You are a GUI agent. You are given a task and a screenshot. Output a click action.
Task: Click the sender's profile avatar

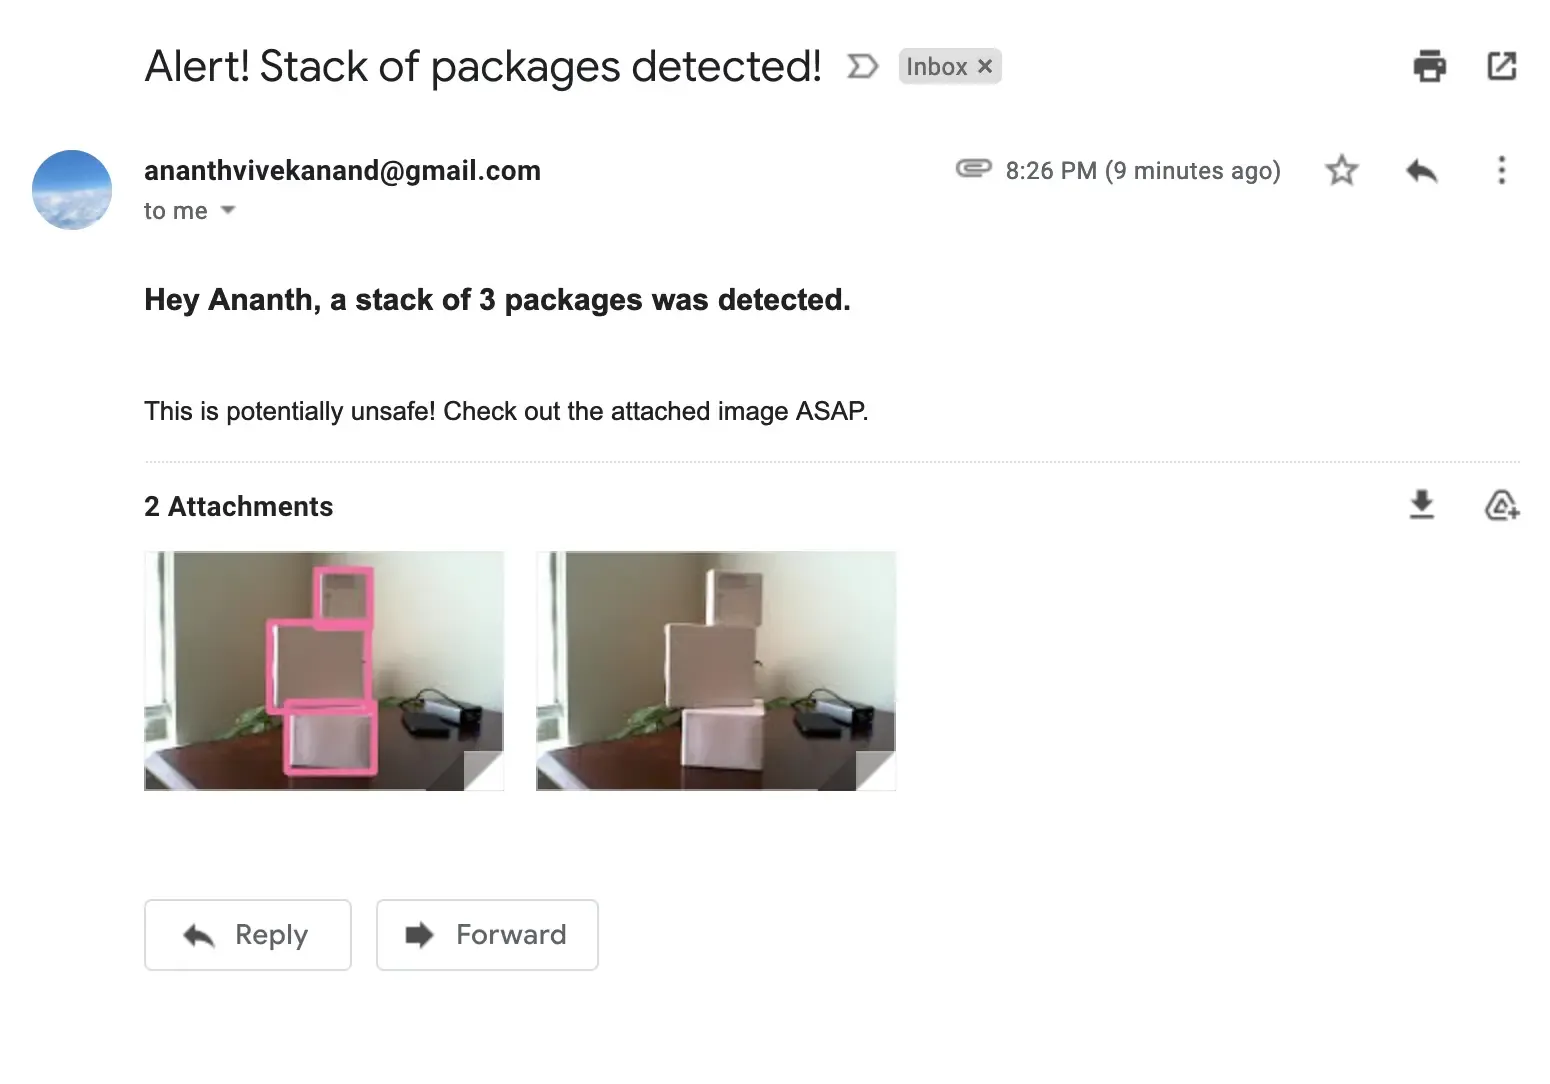(x=72, y=190)
